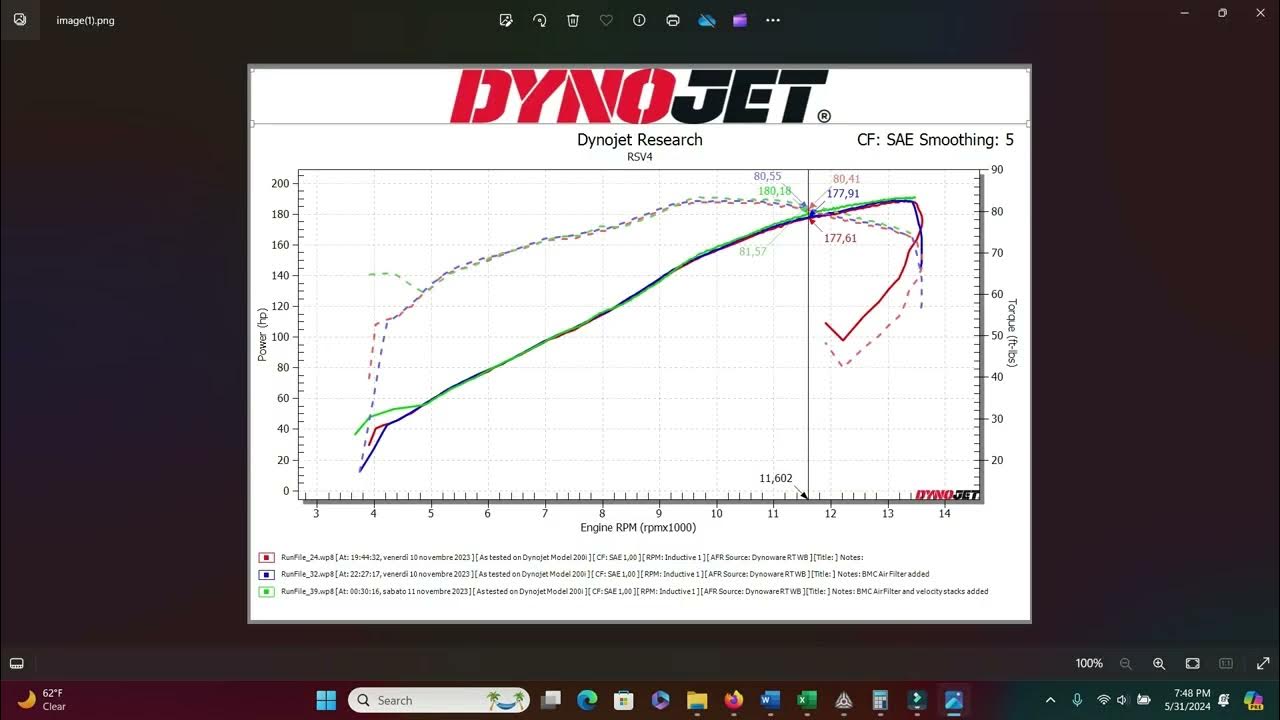Rotate the image with the rotate icon
The height and width of the screenshot is (720, 1280).
click(540, 20)
